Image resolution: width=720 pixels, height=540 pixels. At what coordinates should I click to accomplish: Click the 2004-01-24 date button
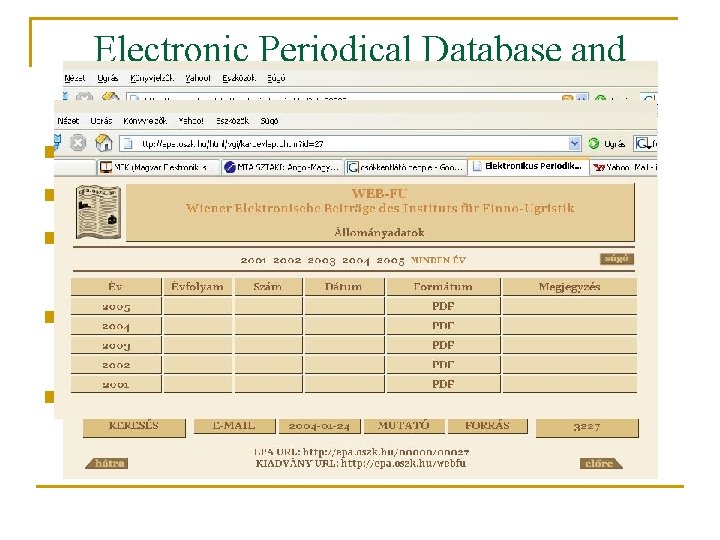click(x=320, y=426)
